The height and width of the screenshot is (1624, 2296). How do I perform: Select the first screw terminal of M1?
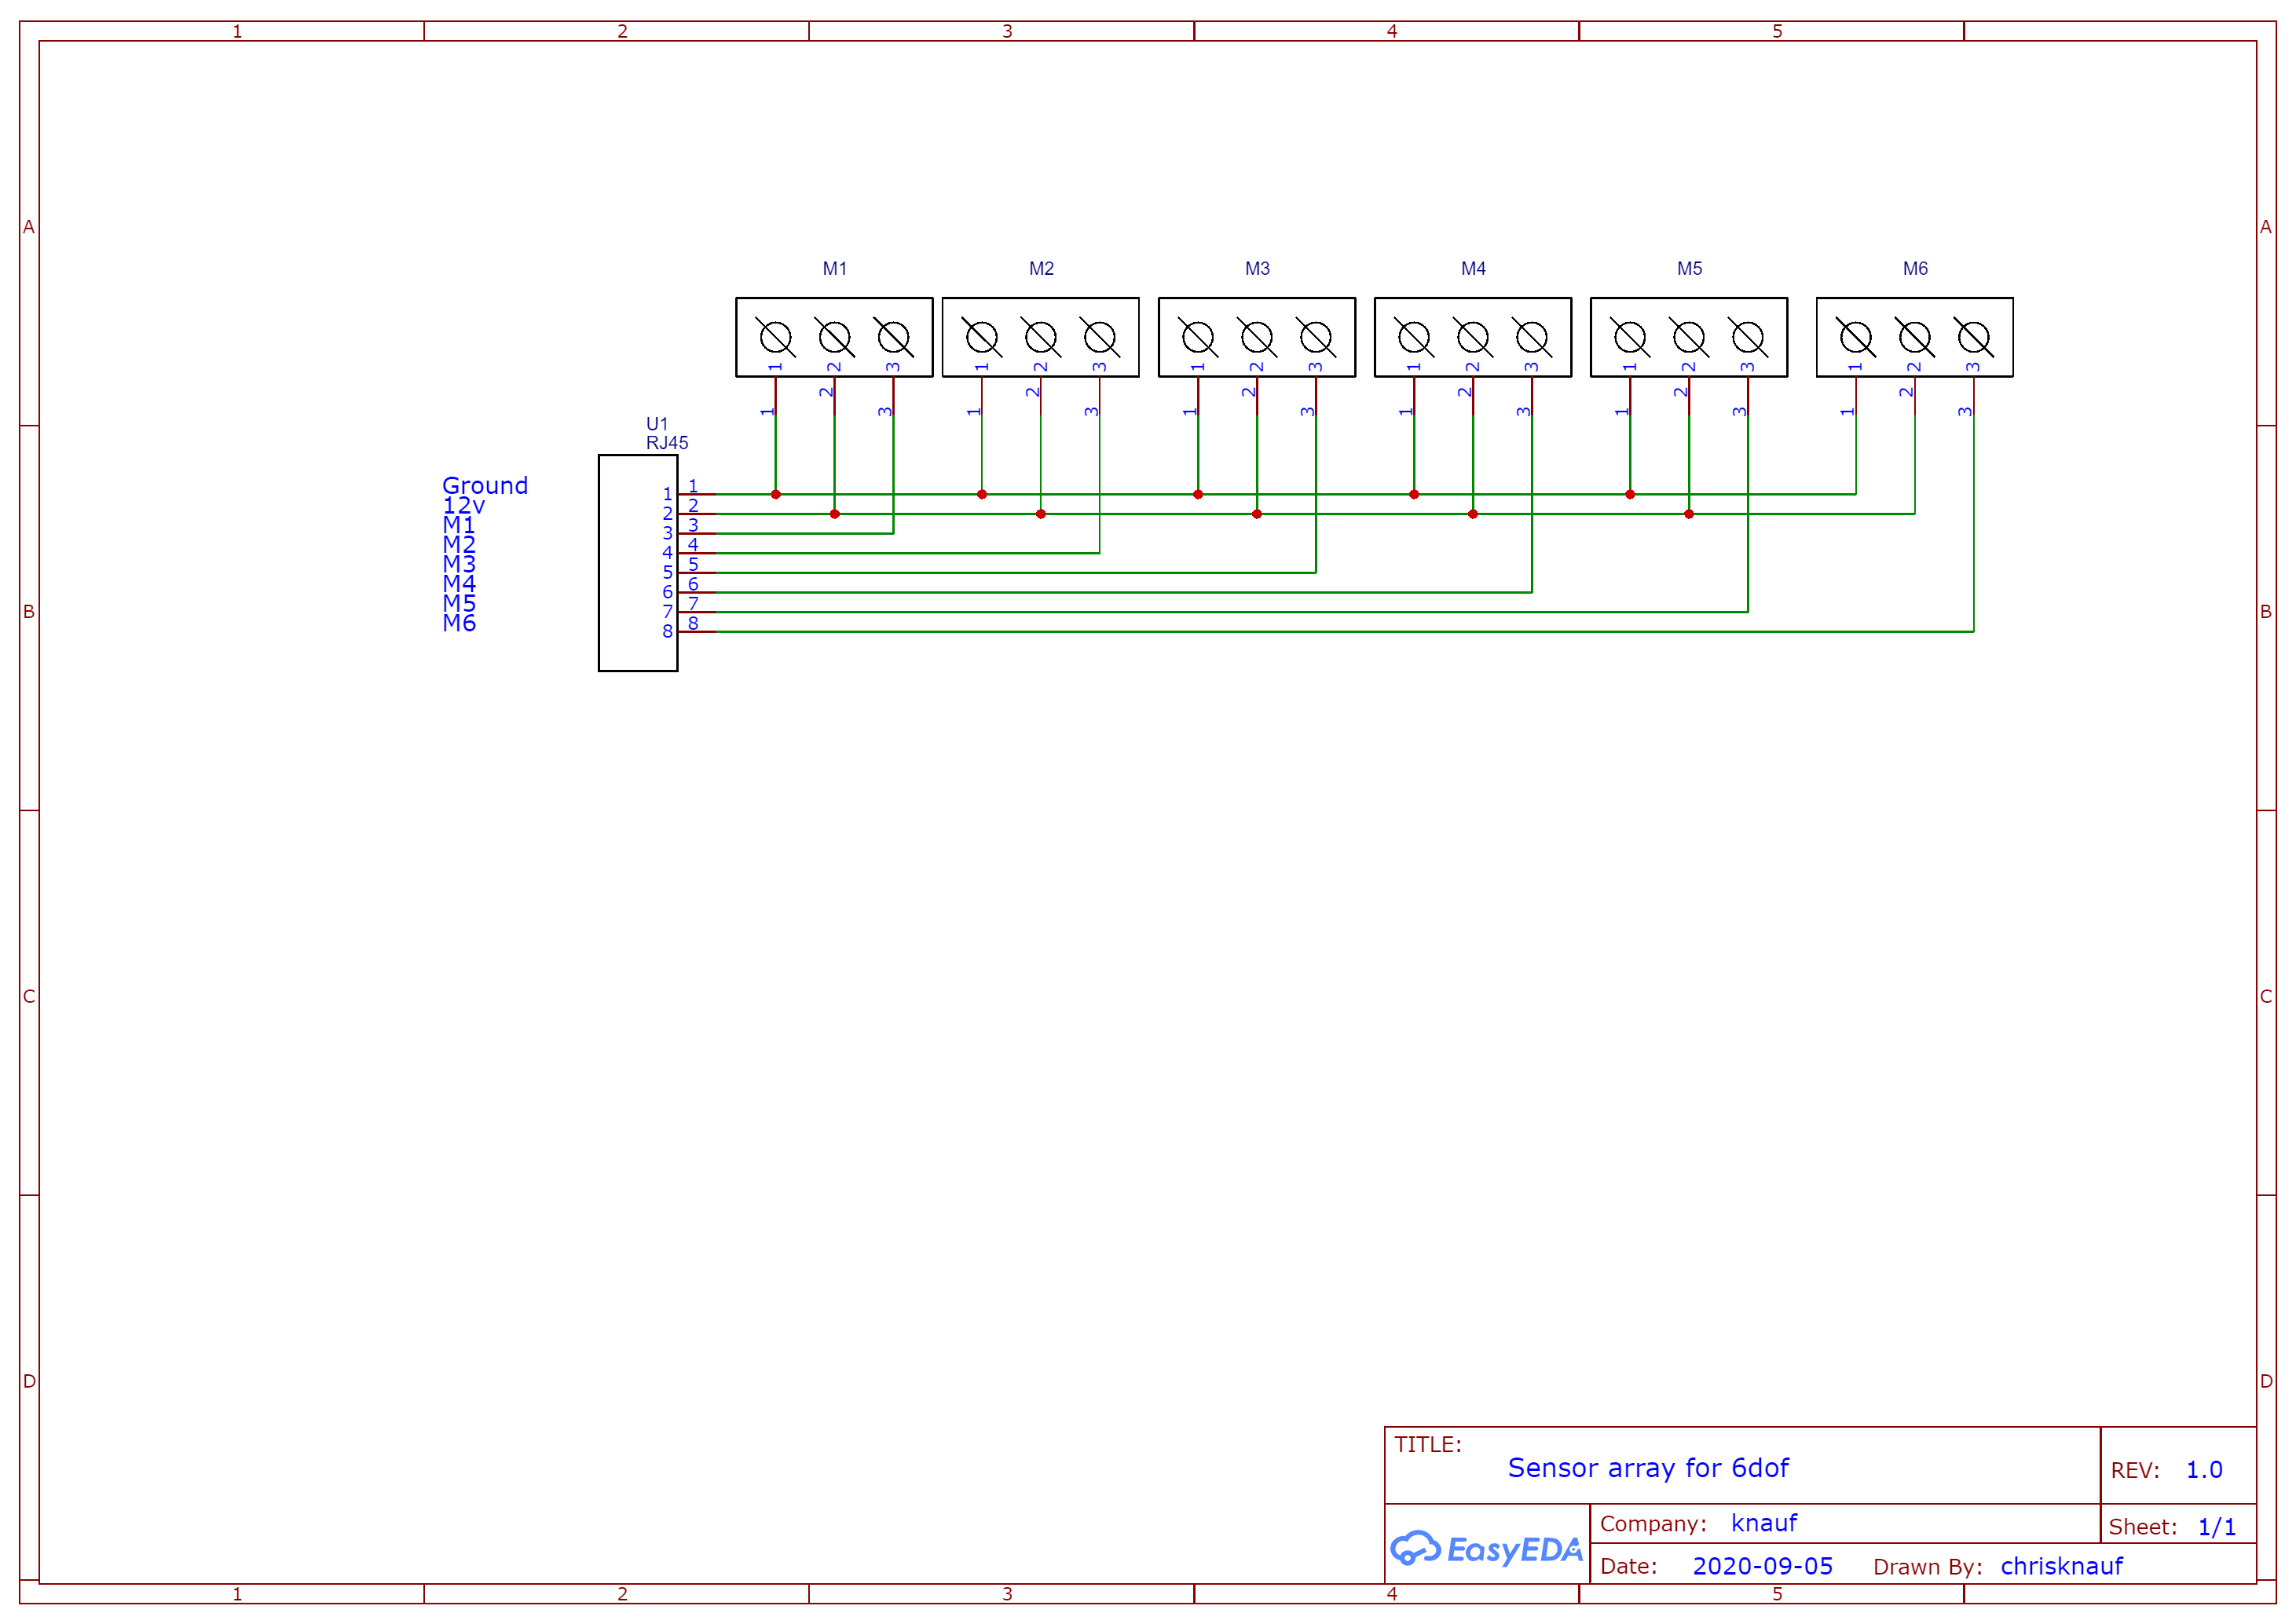tap(775, 337)
